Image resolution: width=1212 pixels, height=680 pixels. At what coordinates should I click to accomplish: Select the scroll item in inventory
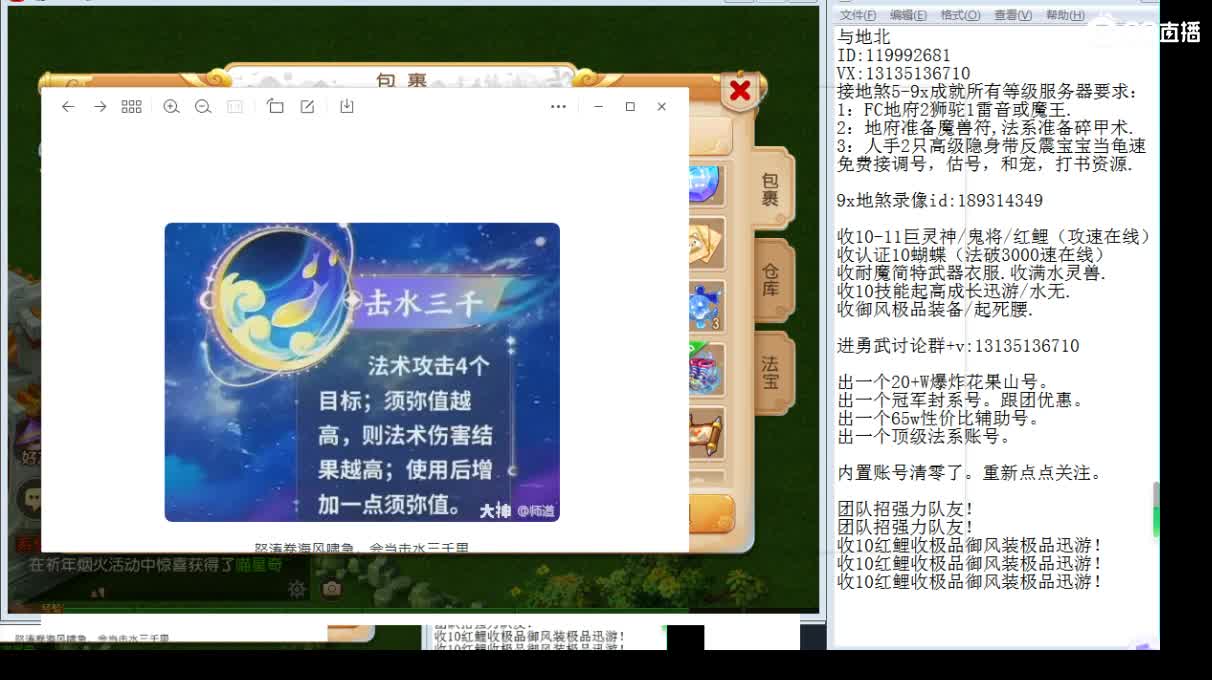coord(705,432)
